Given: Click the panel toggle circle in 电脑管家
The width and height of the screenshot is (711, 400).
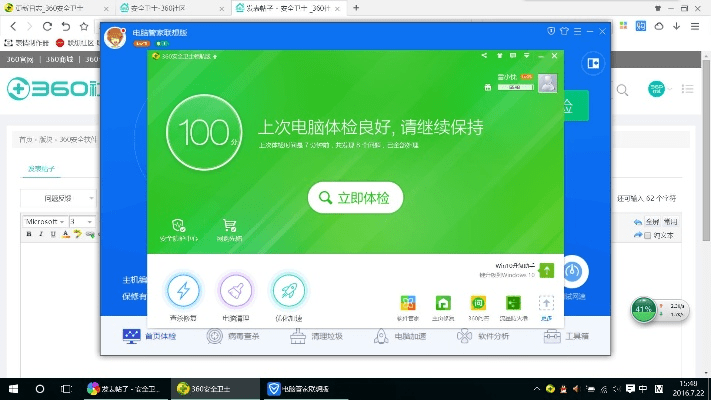Looking at the screenshot, I should tap(593, 63).
